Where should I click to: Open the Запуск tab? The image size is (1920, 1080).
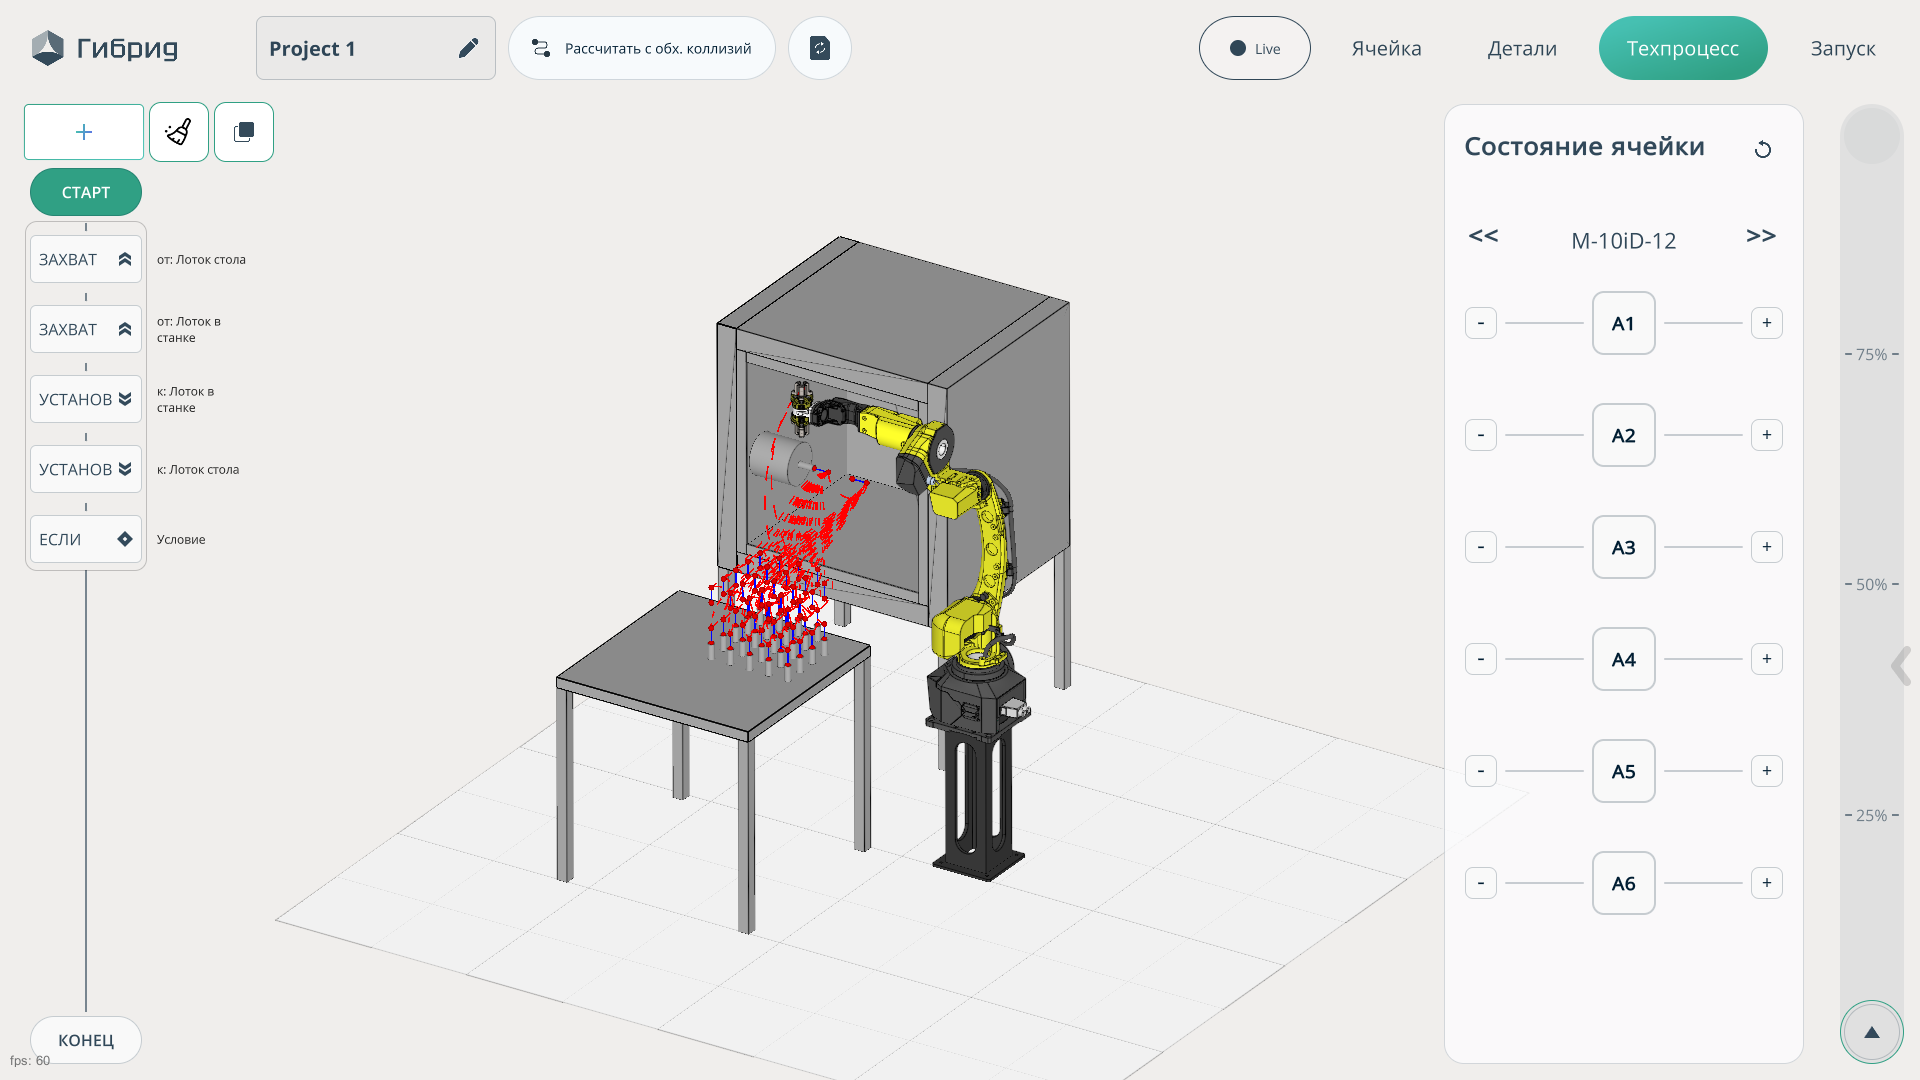coord(1842,48)
